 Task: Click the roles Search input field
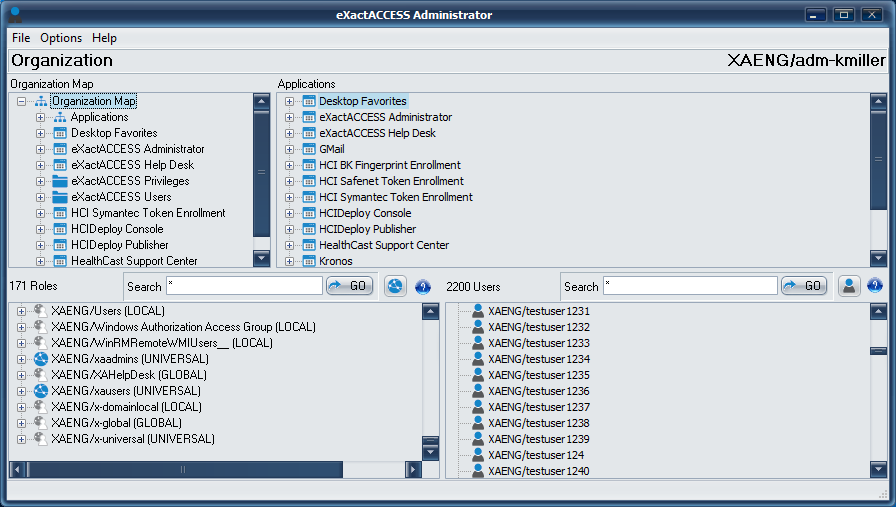tap(245, 286)
